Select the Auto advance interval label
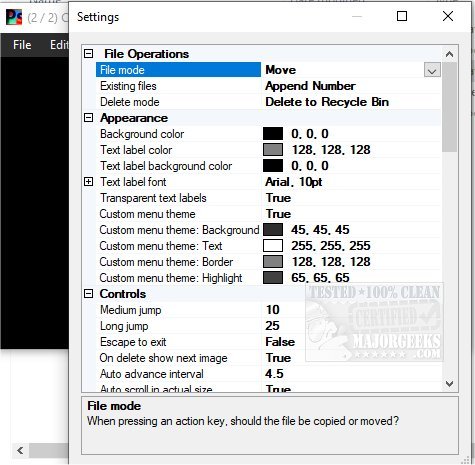The width and height of the screenshot is (475, 465). 152,374
